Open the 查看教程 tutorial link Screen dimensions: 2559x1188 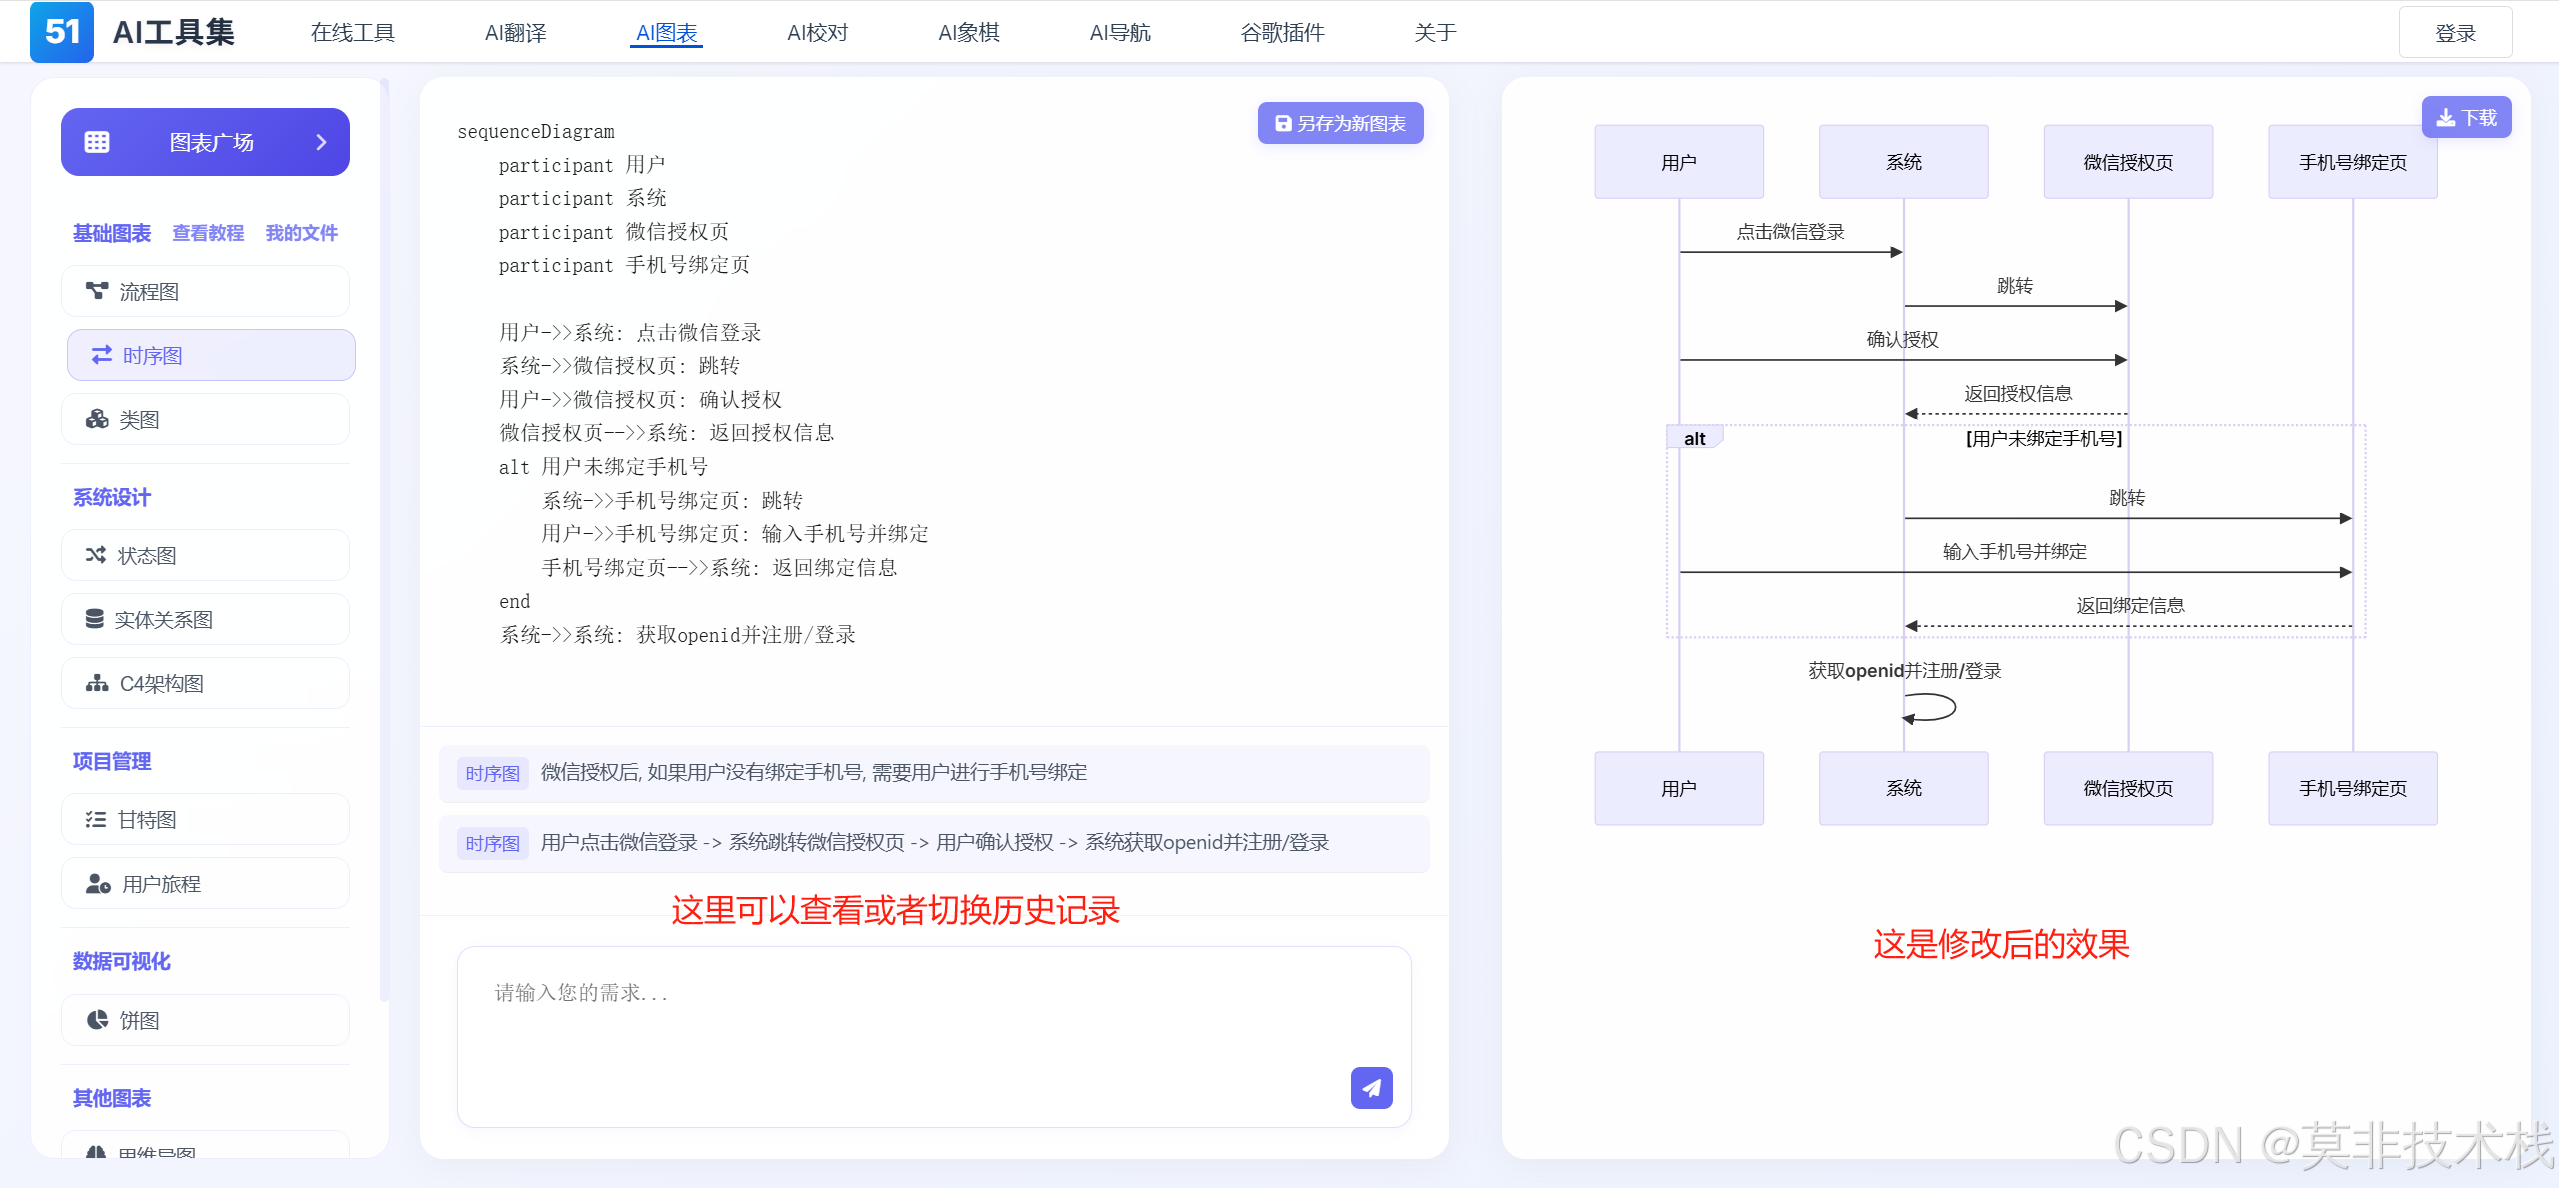(x=208, y=233)
